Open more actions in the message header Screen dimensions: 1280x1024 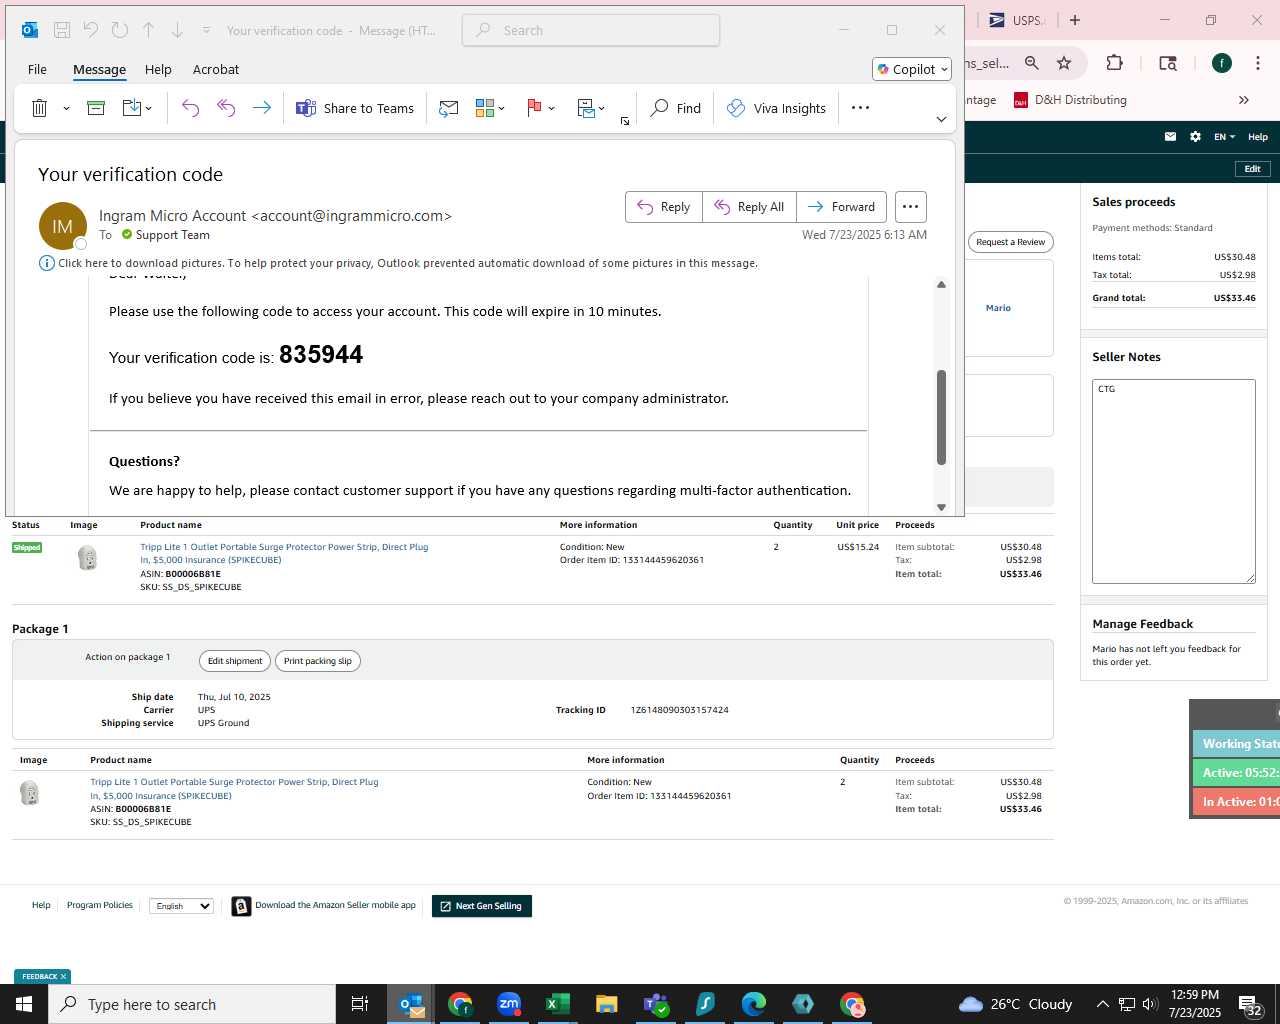pos(910,207)
